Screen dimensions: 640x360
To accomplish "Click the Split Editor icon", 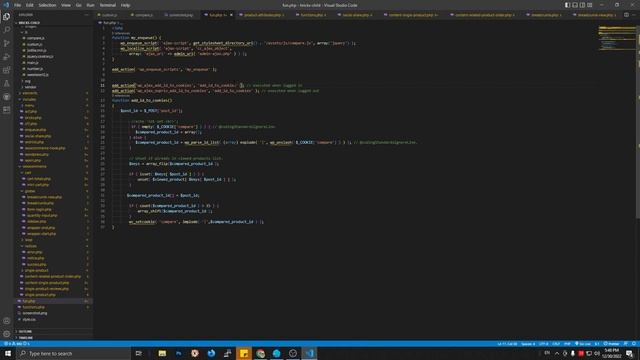I will (626, 15).
